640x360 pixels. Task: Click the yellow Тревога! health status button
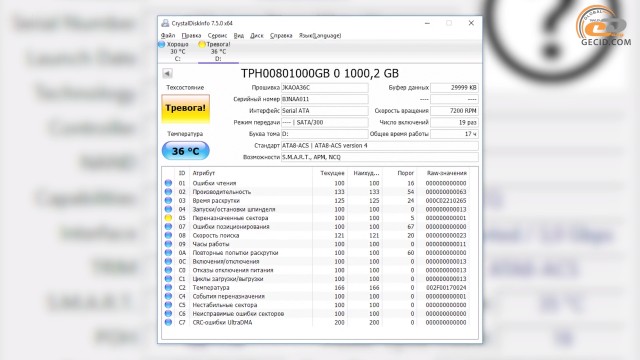[x=186, y=108]
